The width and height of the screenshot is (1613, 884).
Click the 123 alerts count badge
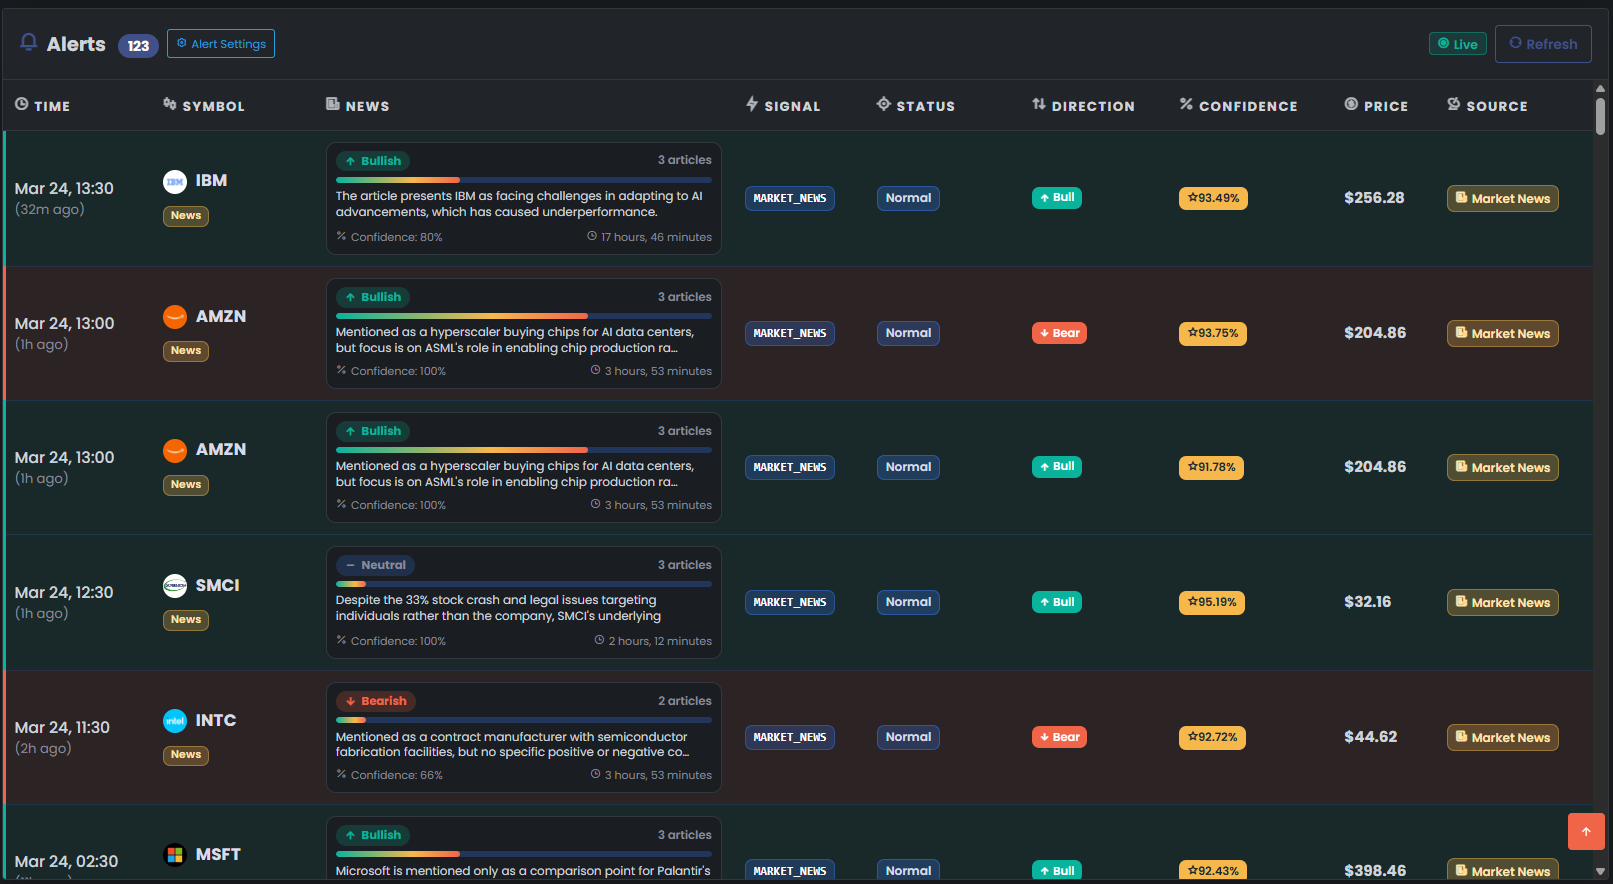(x=138, y=45)
